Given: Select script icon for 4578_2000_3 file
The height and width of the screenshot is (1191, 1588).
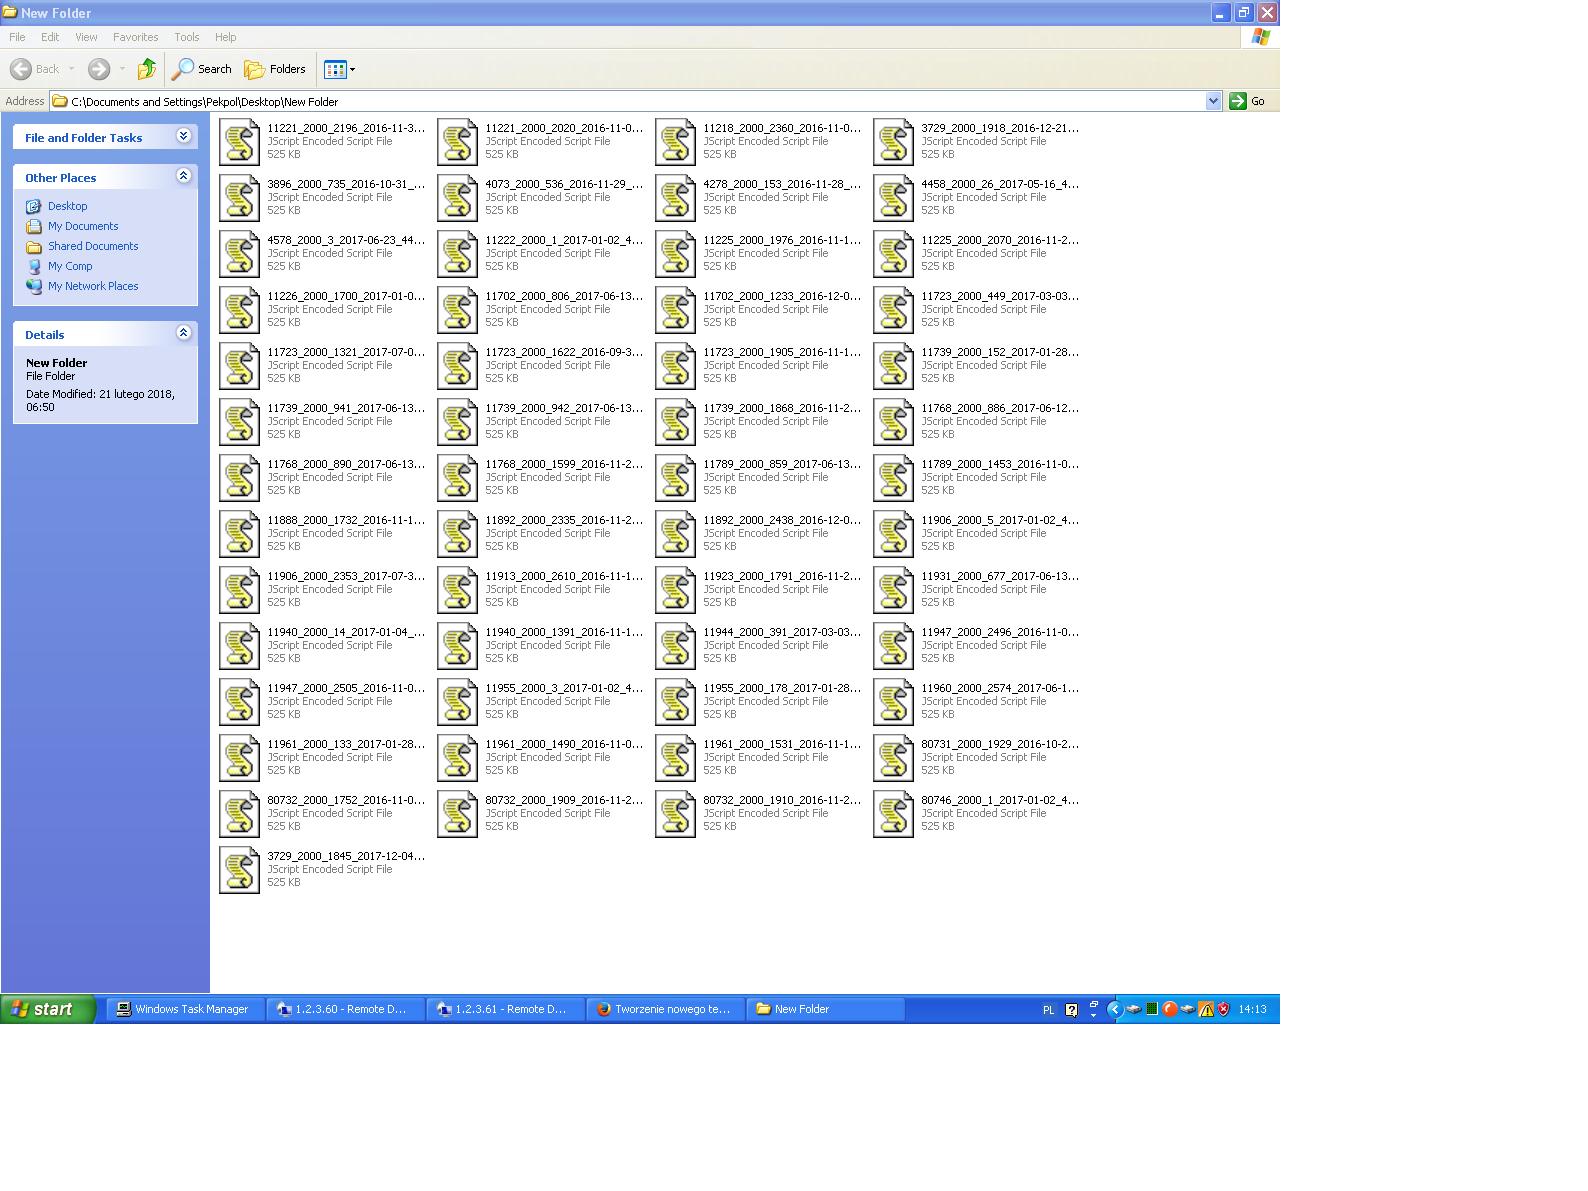Looking at the screenshot, I should pyautogui.click(x=239, y=254).
